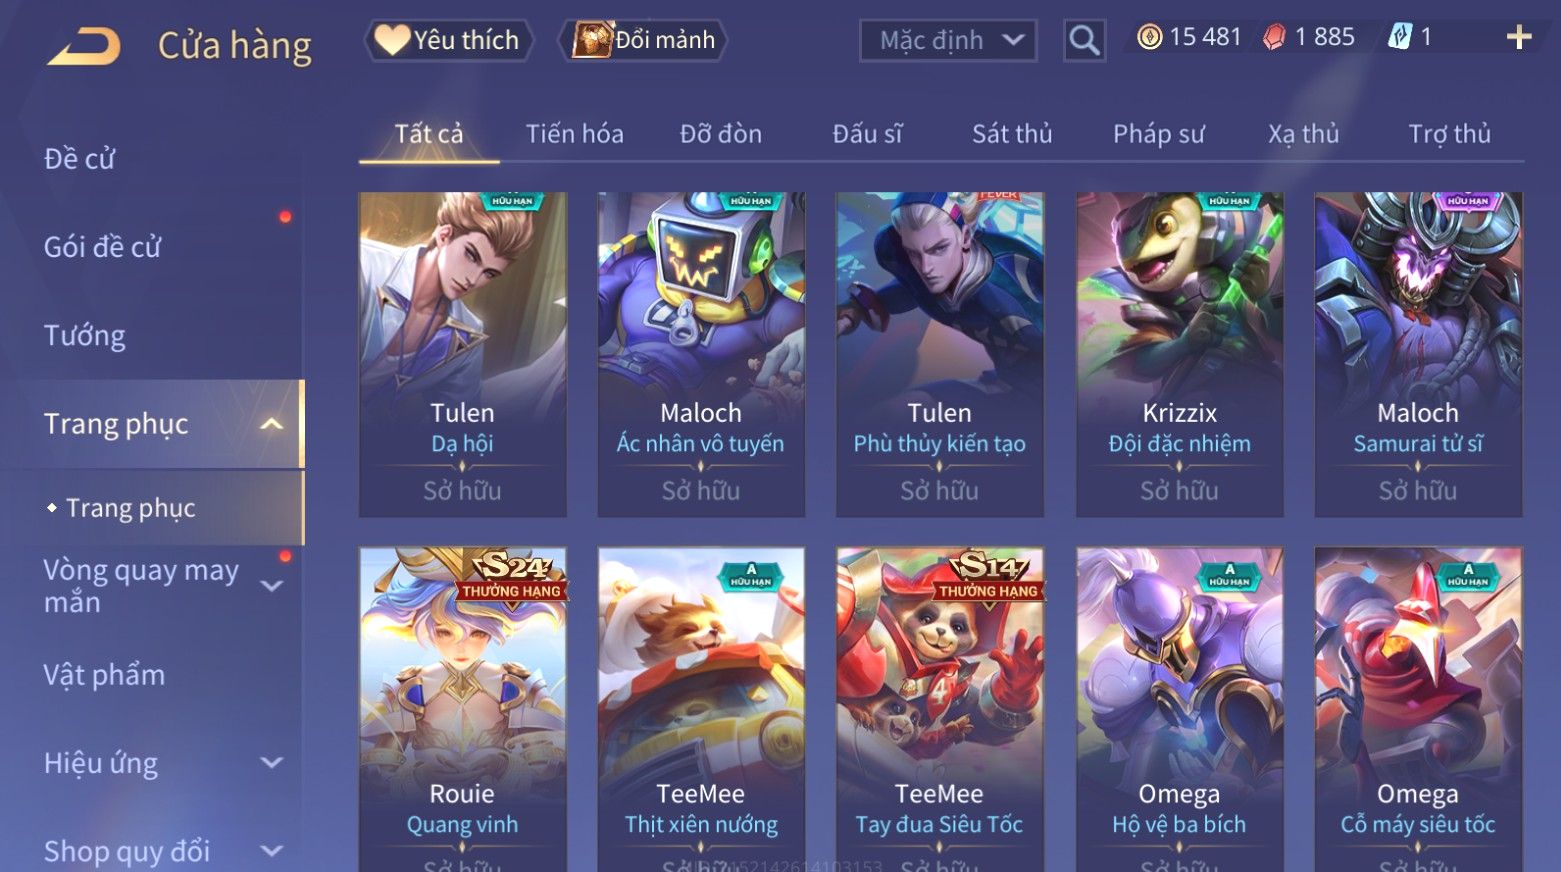Viewport: 1561px width, 872px height.
Task: Open the Krizzix Đội đặc nhiệm skin card
Action: 1179,354
